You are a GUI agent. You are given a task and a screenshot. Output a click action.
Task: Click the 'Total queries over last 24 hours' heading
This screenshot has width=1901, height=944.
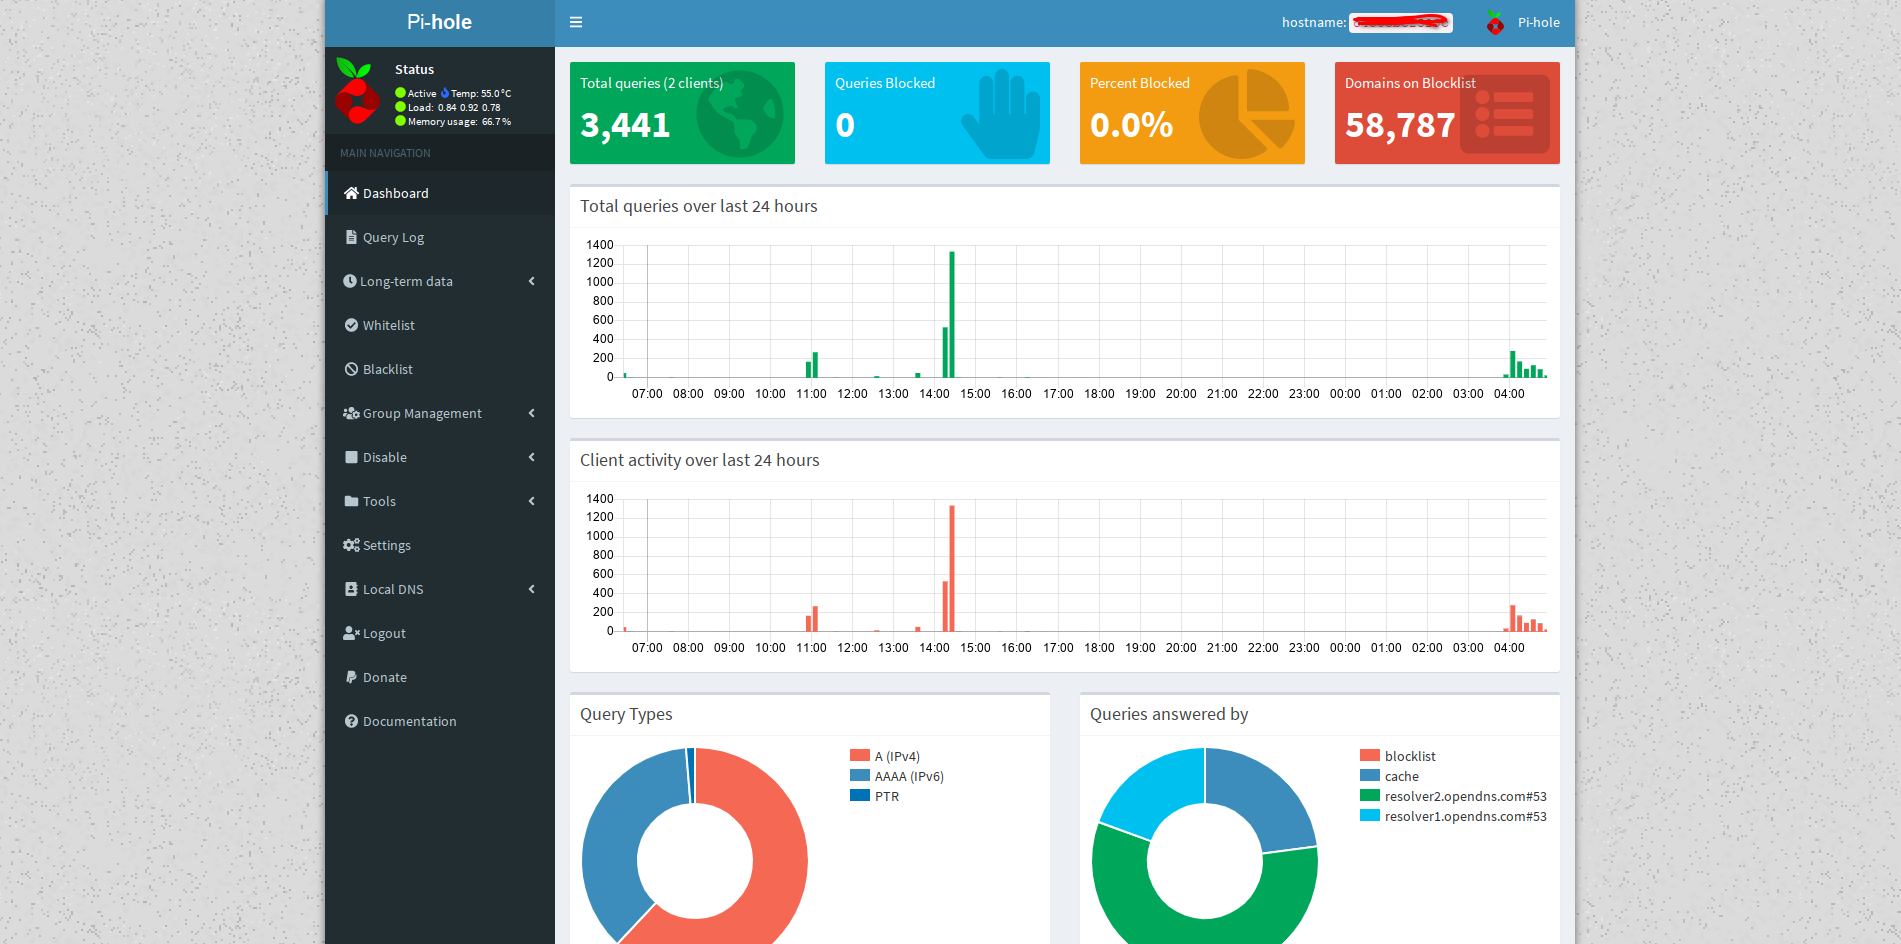click(699, 206)
